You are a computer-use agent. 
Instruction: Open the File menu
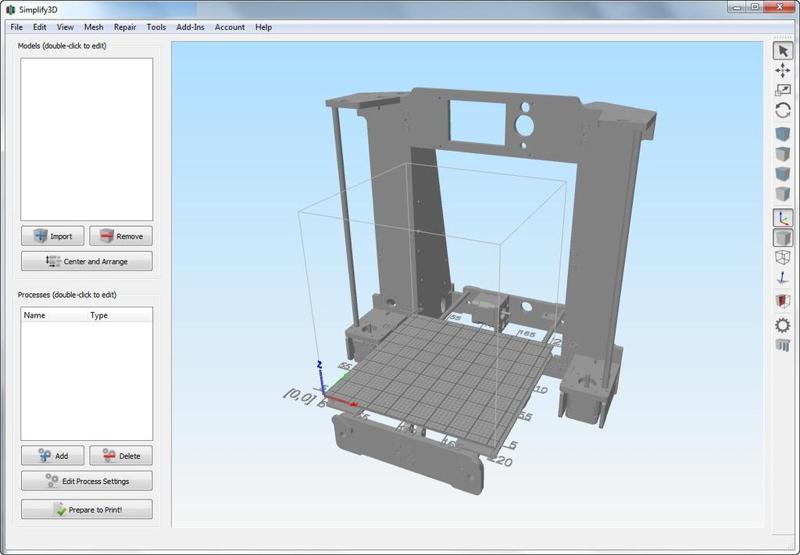[x=17, y=27]
